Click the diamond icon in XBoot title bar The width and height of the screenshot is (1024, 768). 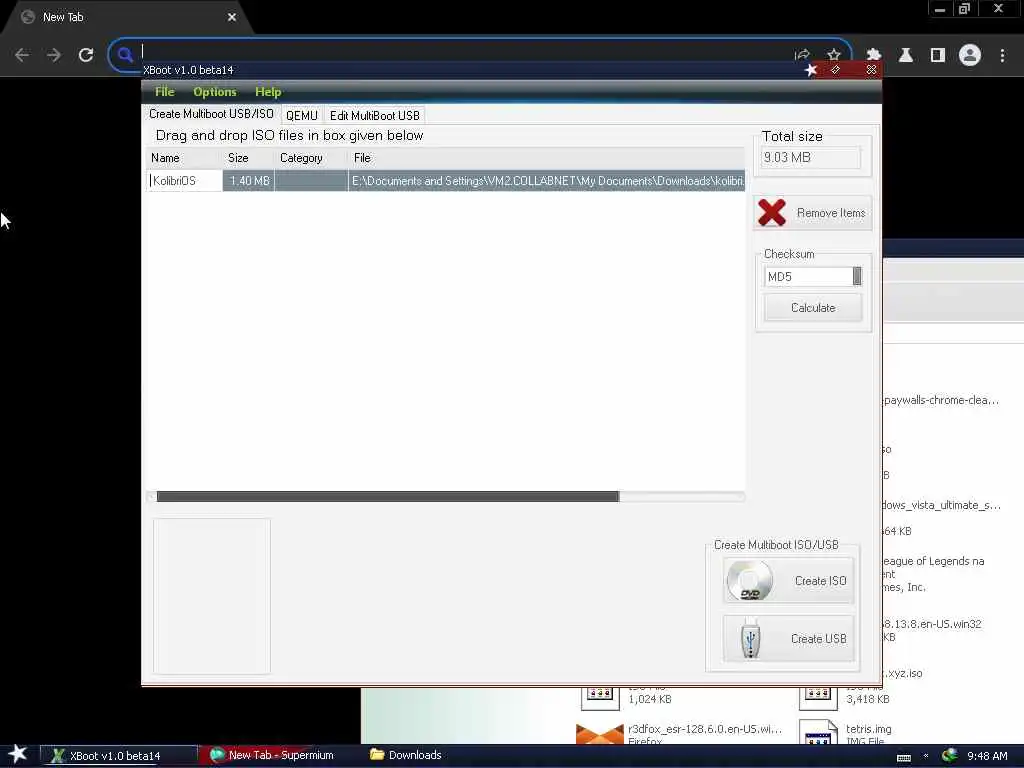(835, 70)
